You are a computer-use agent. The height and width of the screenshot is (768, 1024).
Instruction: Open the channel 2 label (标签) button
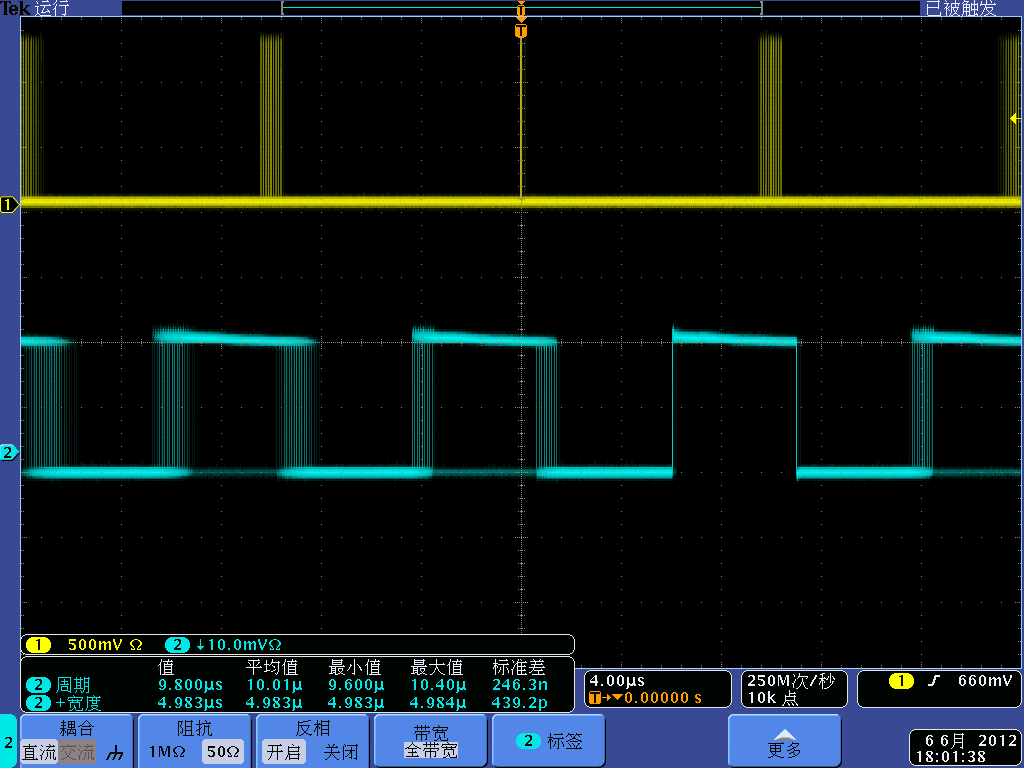pyautogui.click(x=549, y=741)
